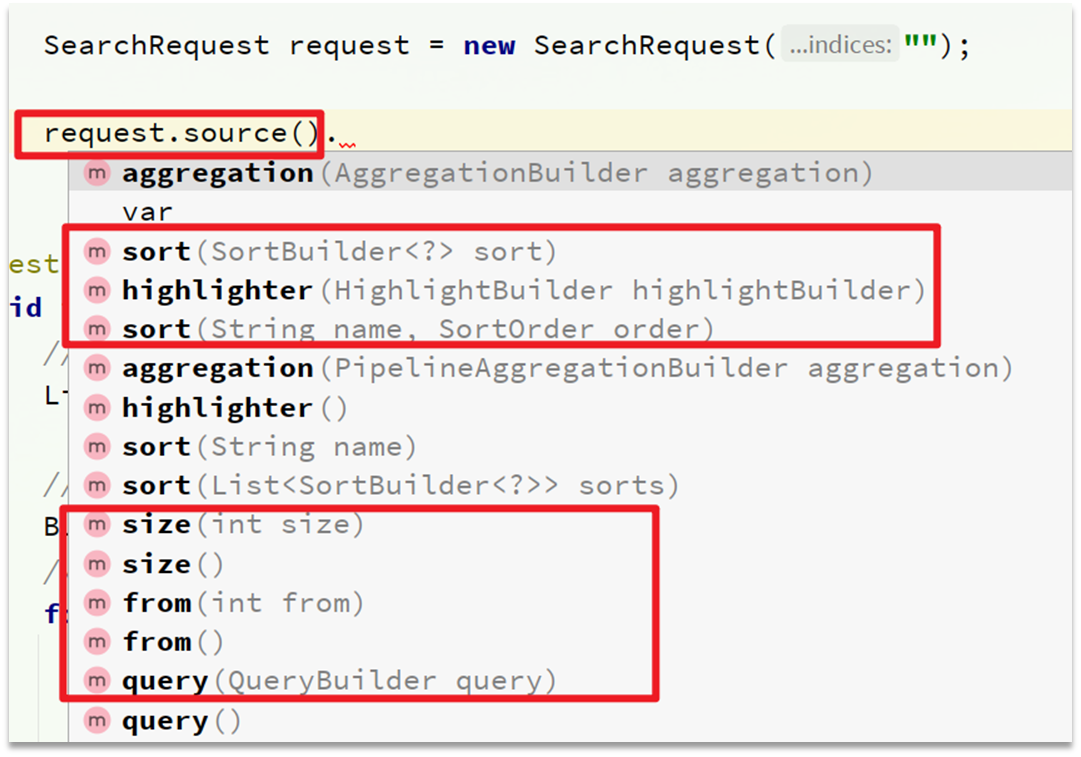
Task: Click method icon beside sort(SortBuilder<?> sort)
Action: point(97,252)
